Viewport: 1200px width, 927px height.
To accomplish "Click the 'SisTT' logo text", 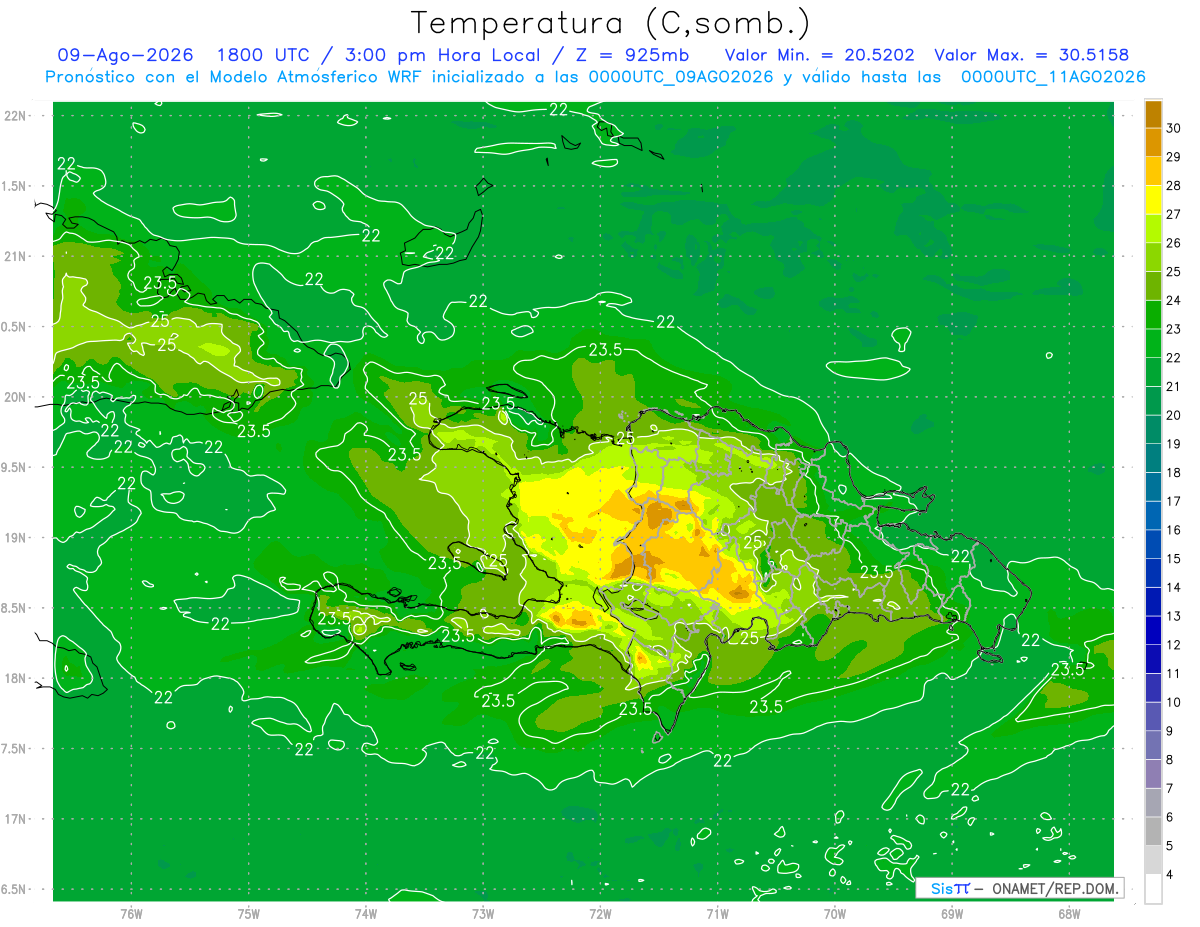I will tap(950, 888).
